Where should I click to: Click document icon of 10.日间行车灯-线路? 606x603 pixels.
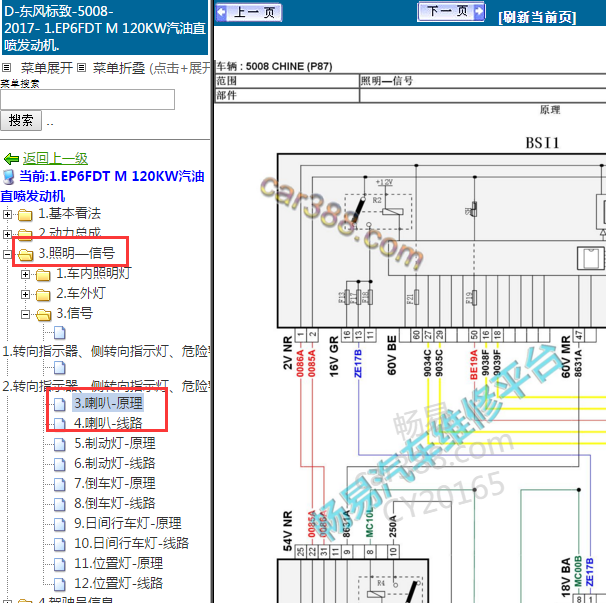(60, 545)
